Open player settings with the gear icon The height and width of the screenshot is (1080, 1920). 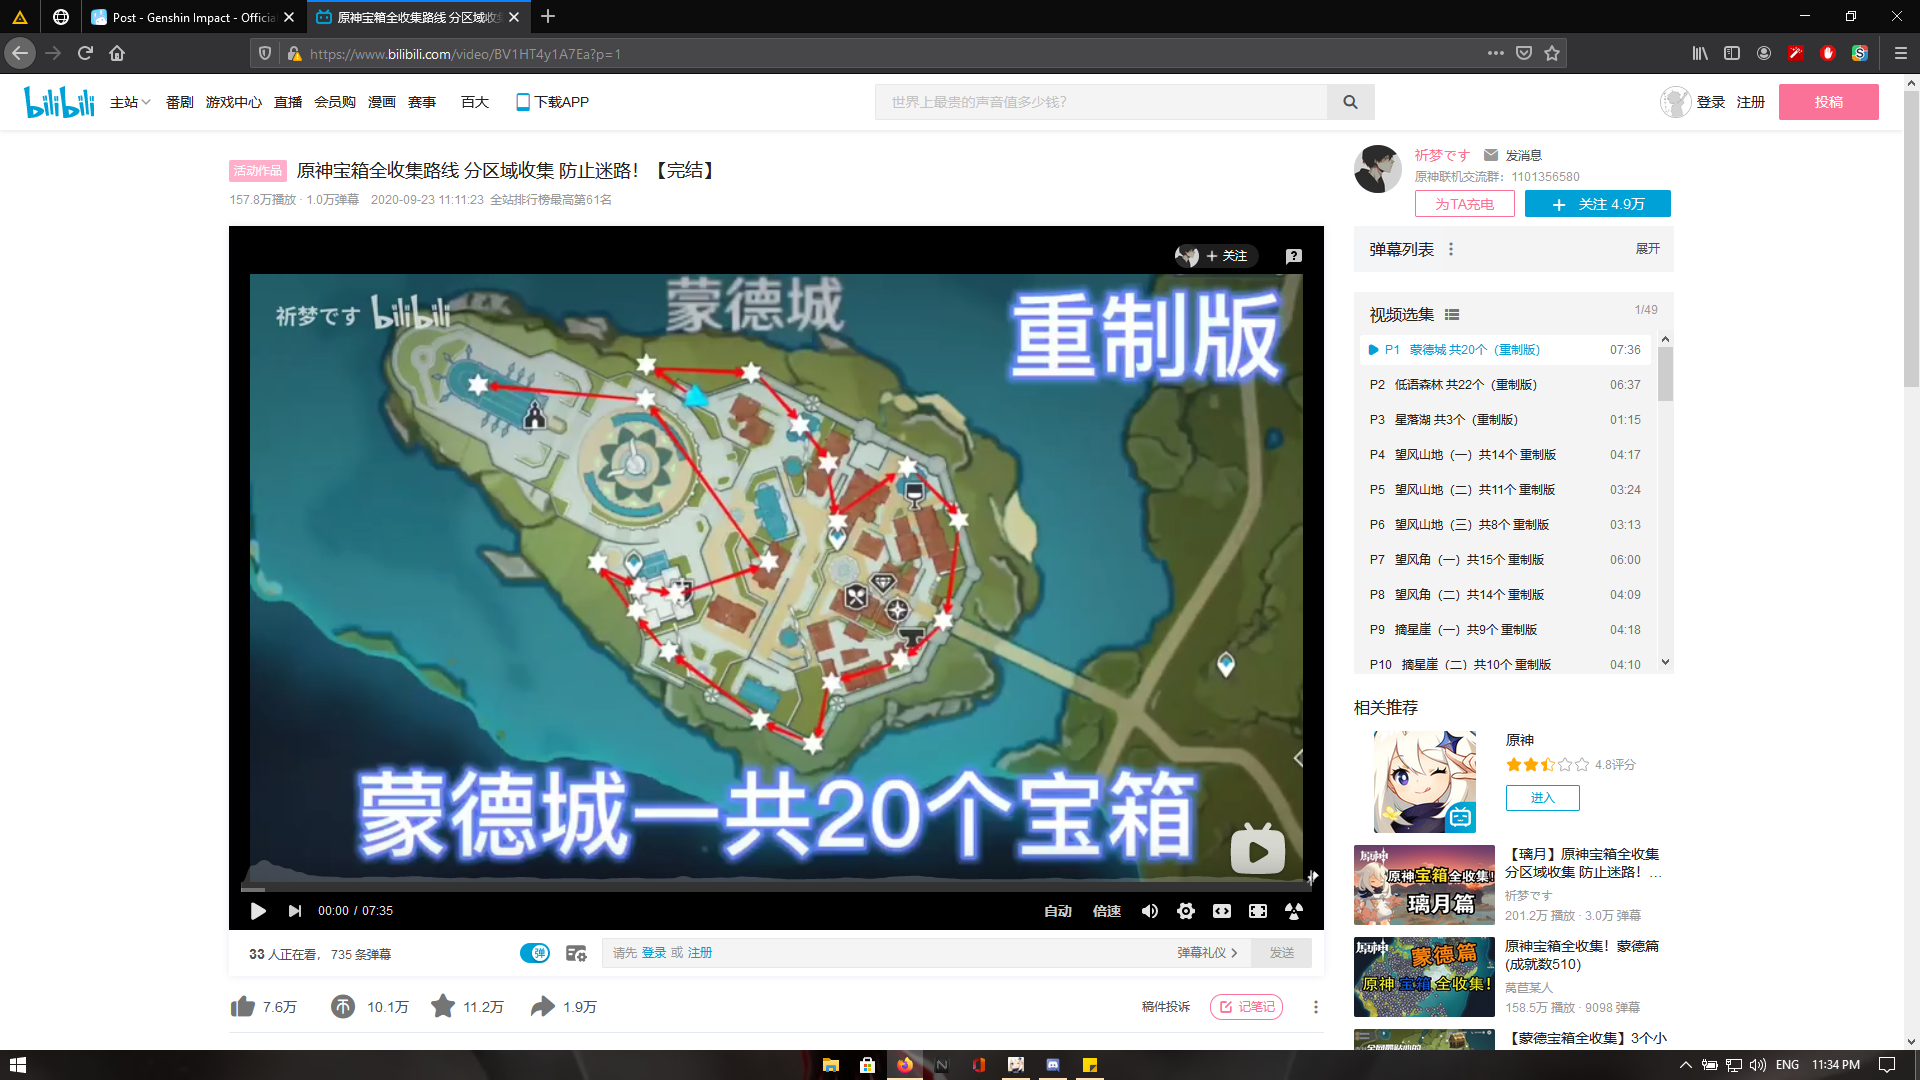(x=1186, y=911)
